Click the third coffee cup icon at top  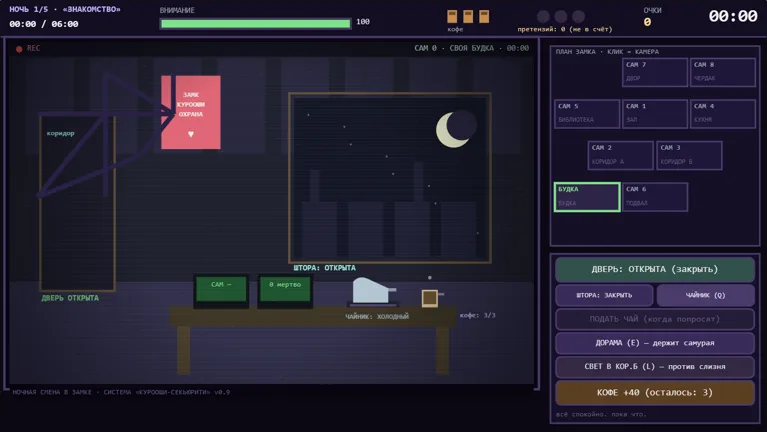pyautogui.click(x=484, y=16)
